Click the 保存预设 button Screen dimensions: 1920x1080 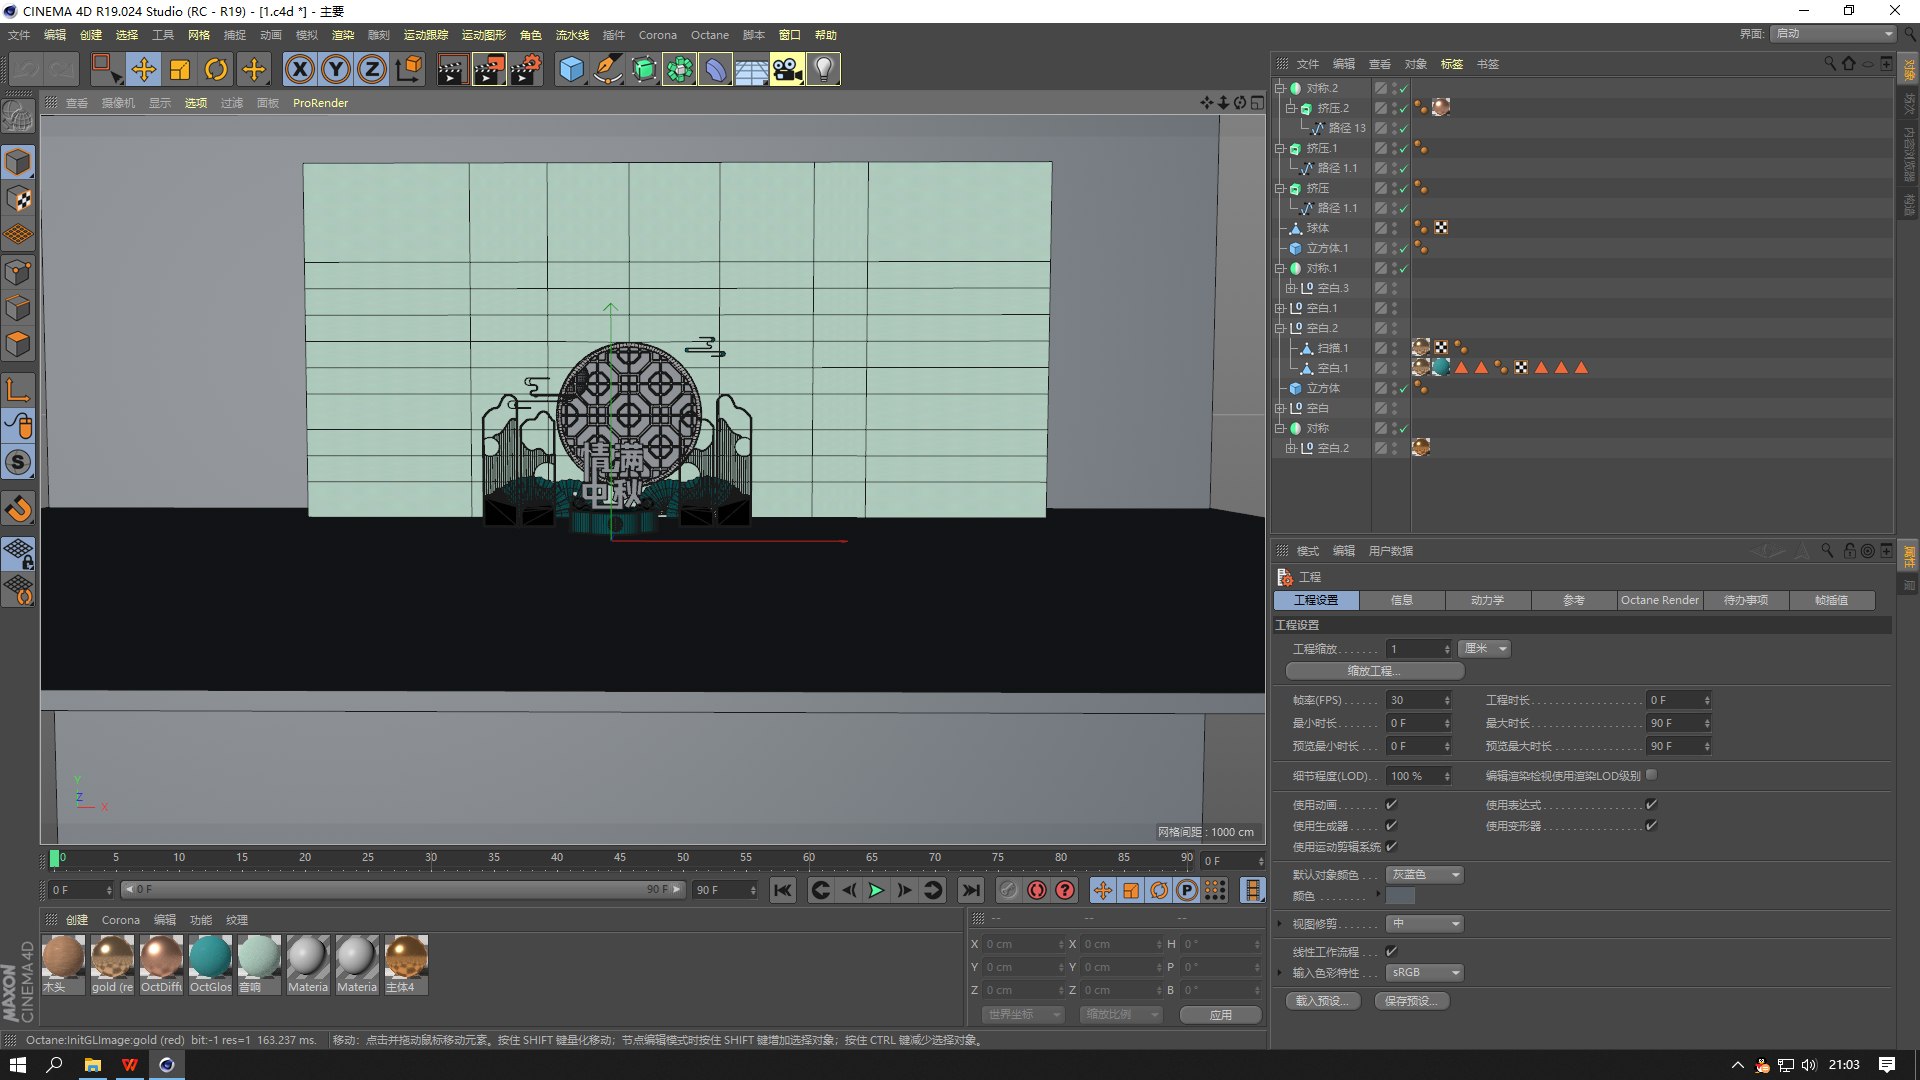point(1411,1001)
